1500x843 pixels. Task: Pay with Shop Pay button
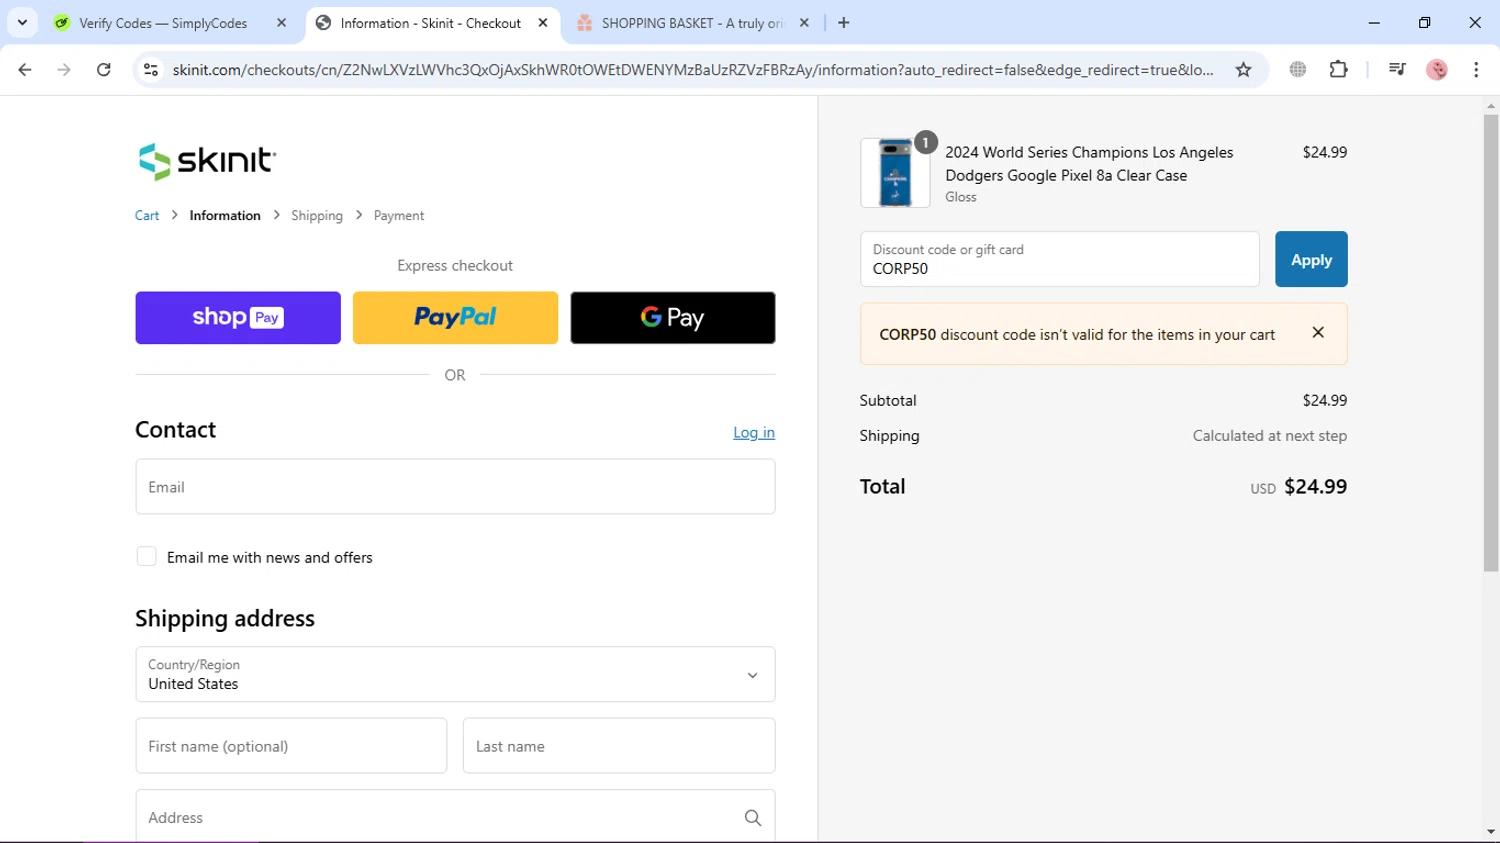pyautogui.click(x=238, y=318)
